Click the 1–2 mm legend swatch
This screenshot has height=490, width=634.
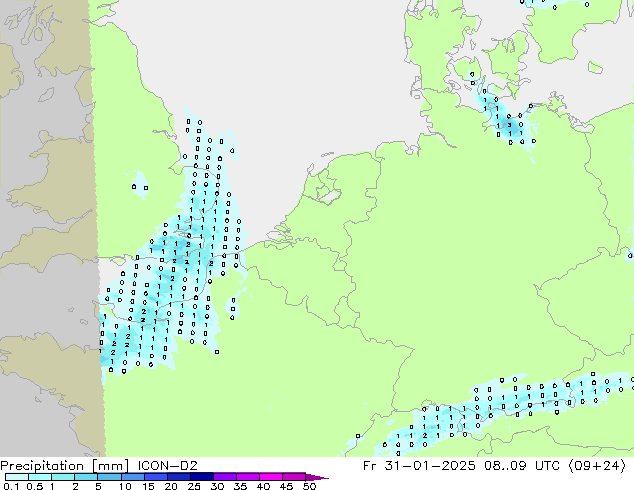[x=63, y=477]
